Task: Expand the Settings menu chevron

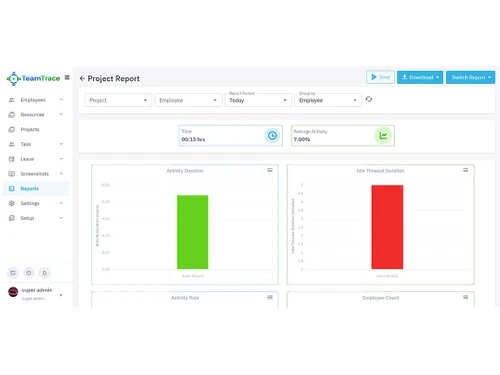Action: pos(61,203)
